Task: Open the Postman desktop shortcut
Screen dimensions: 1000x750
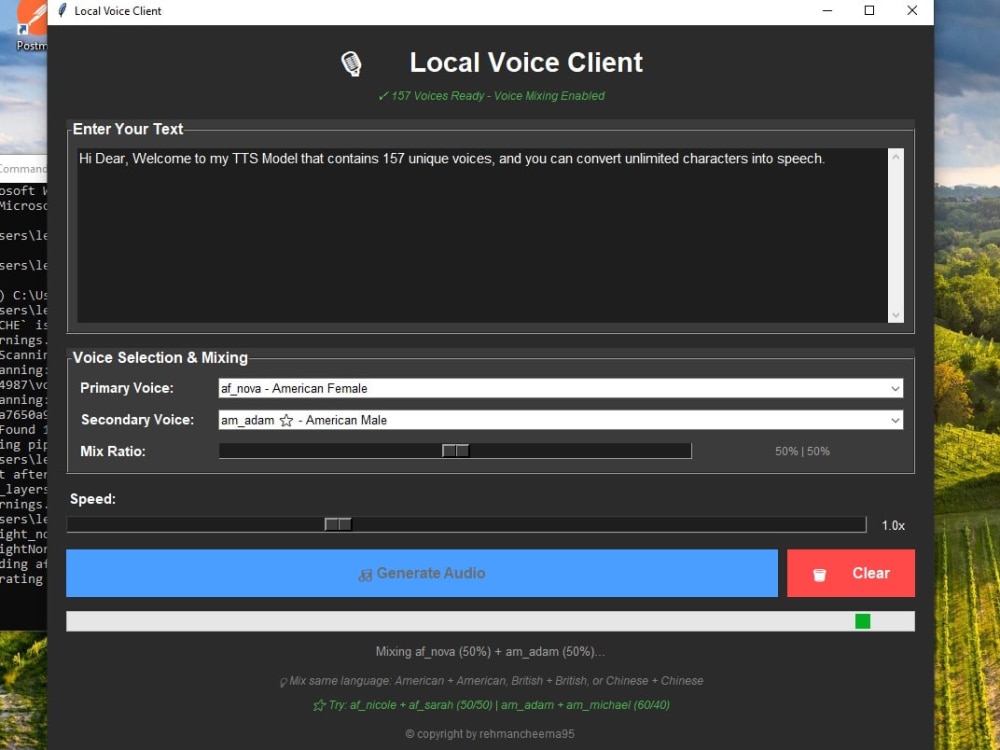Action: point(30,26)
